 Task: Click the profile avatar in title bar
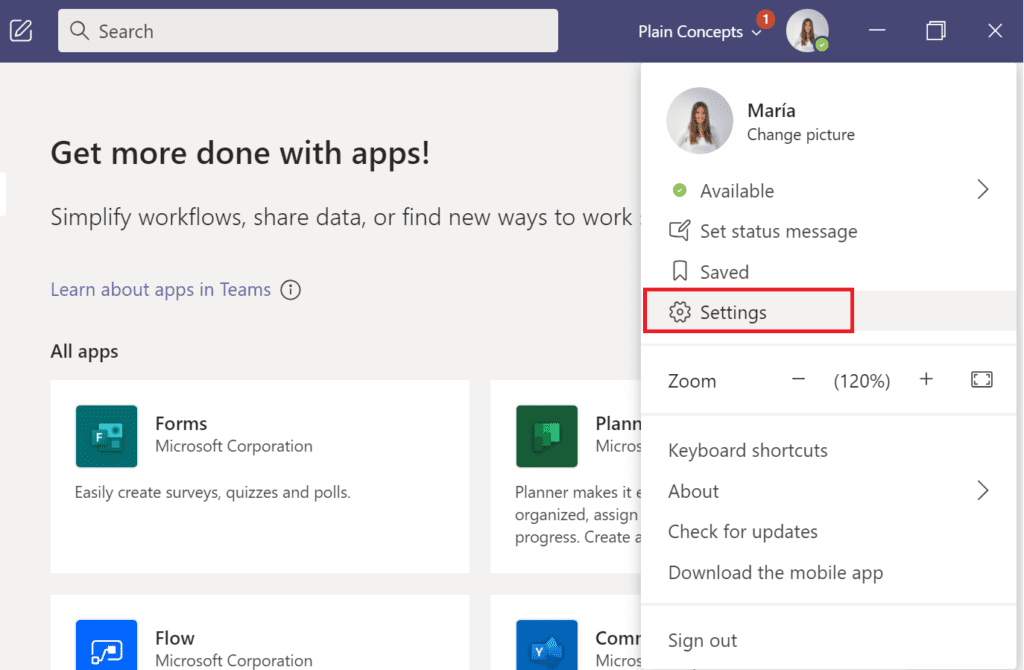[x=806, y=31]
